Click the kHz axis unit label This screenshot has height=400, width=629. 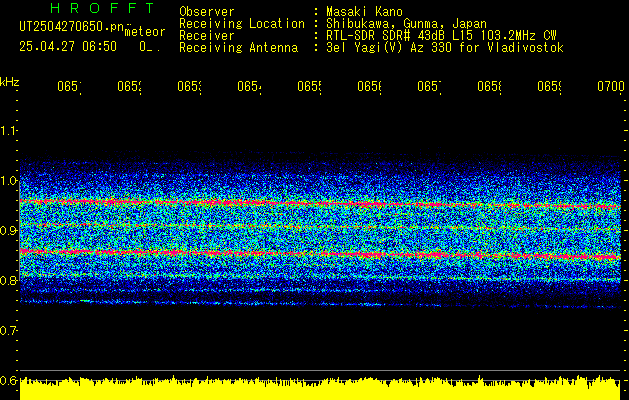(x=9, y=82)
